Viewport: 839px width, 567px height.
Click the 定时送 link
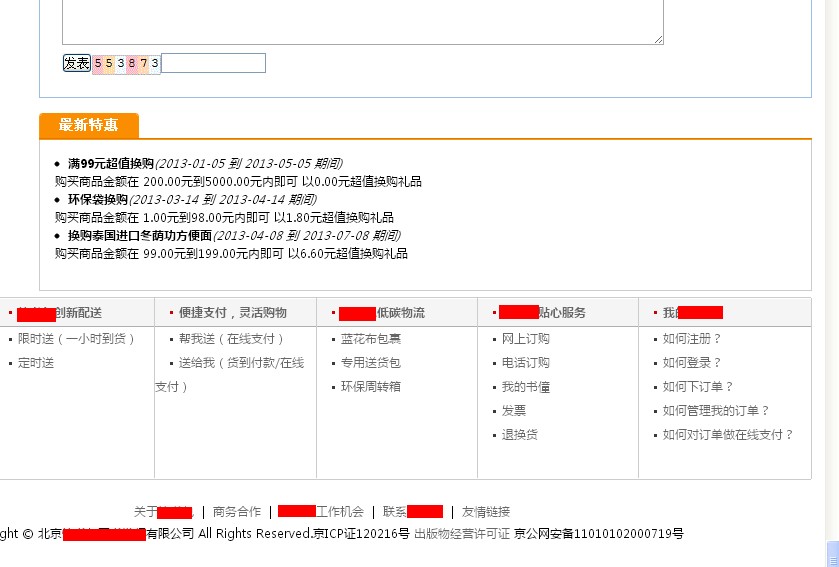point(36,363)
